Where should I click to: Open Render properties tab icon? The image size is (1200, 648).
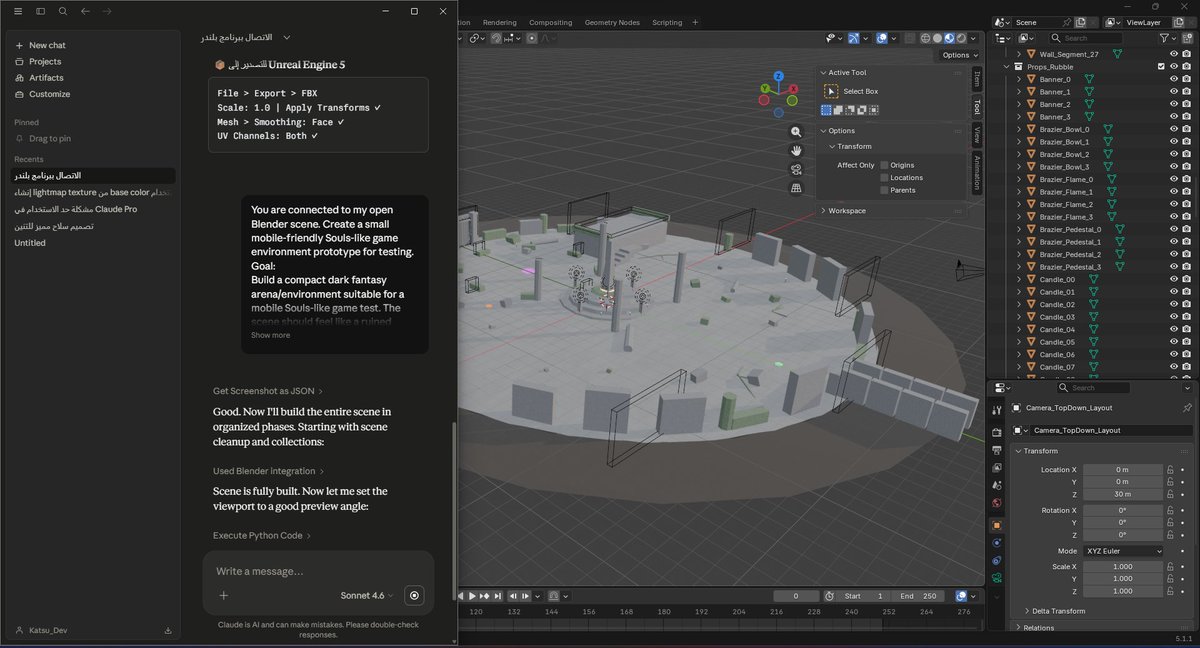click(x=996, y=432)
